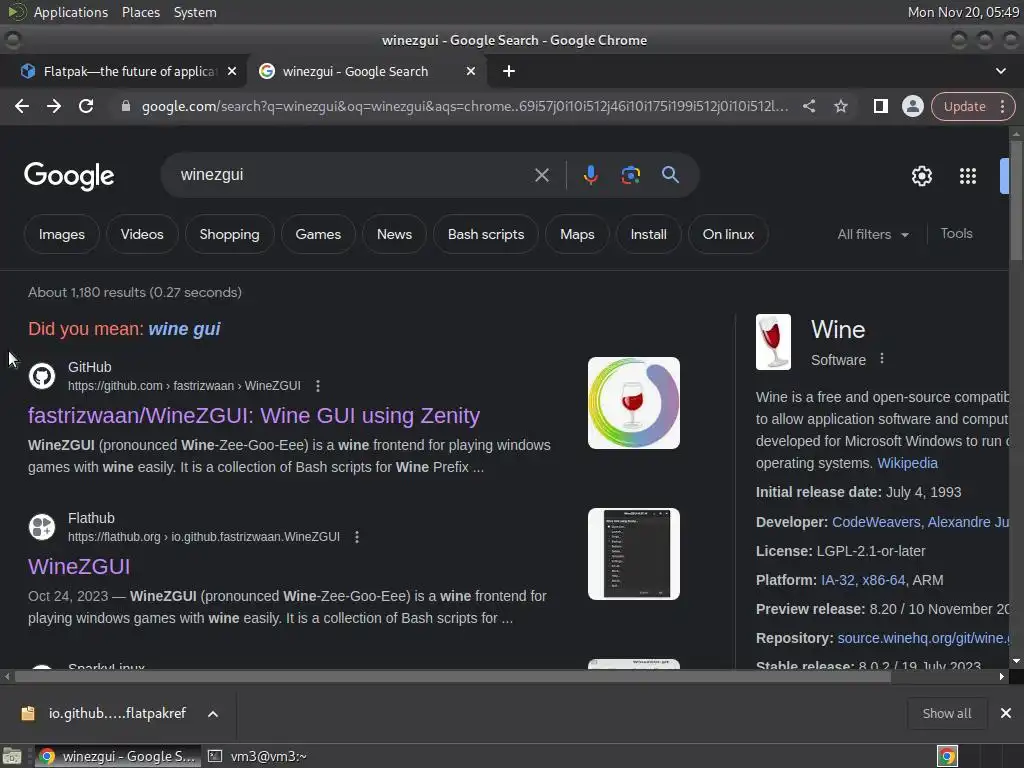Close the Flatpak tab
The height and width of the screenshot is (768, 1024).
(x=232, y=71)
